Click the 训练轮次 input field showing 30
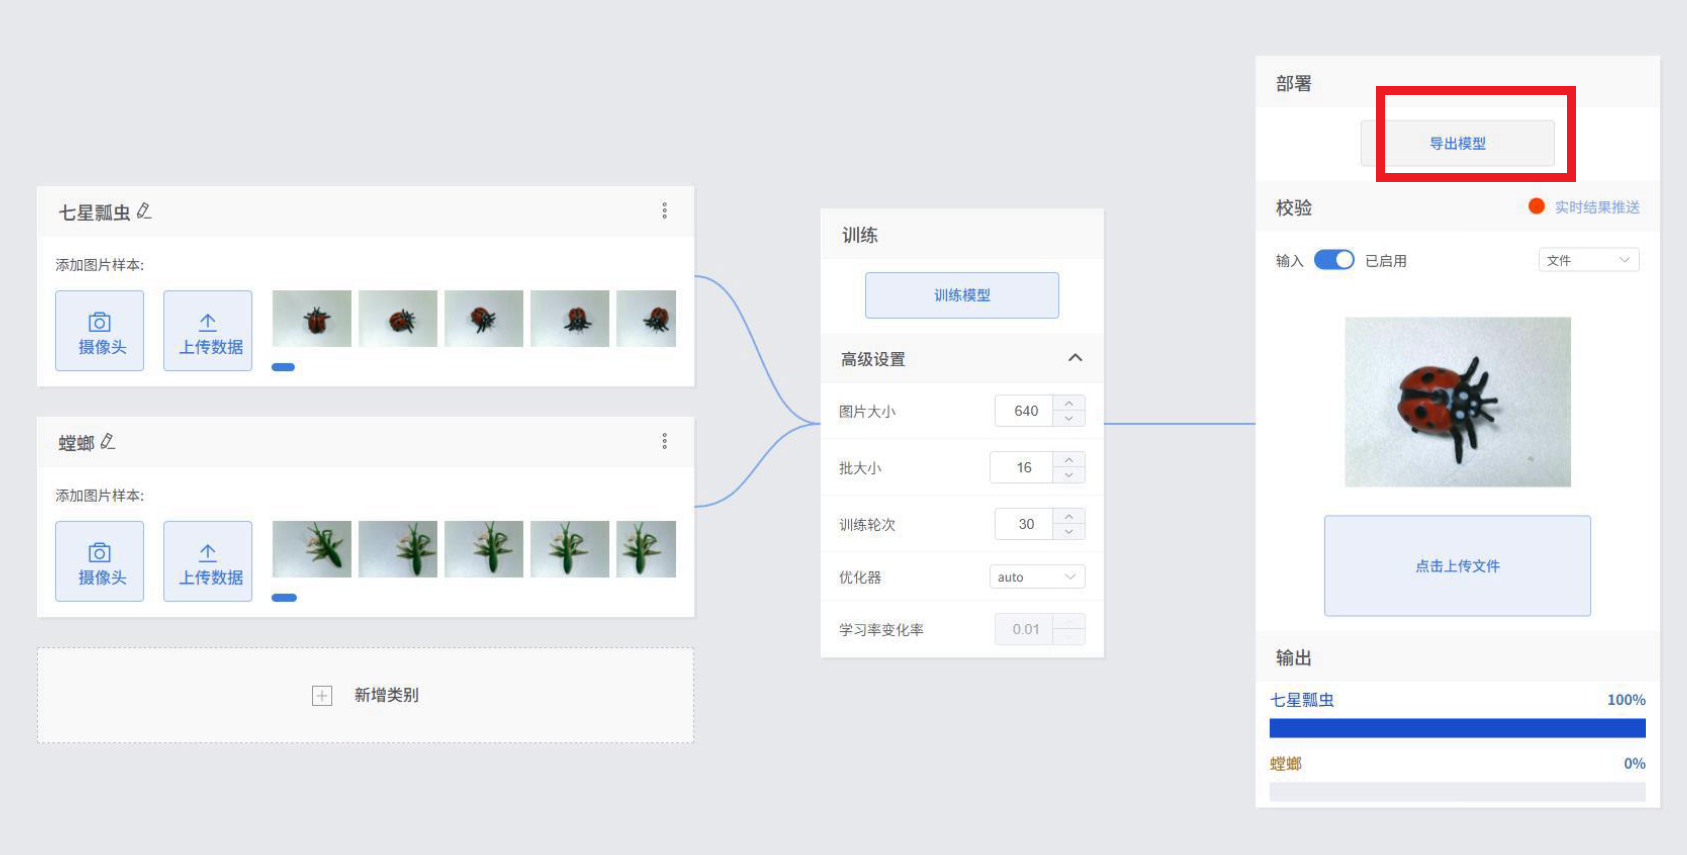 1025,524
